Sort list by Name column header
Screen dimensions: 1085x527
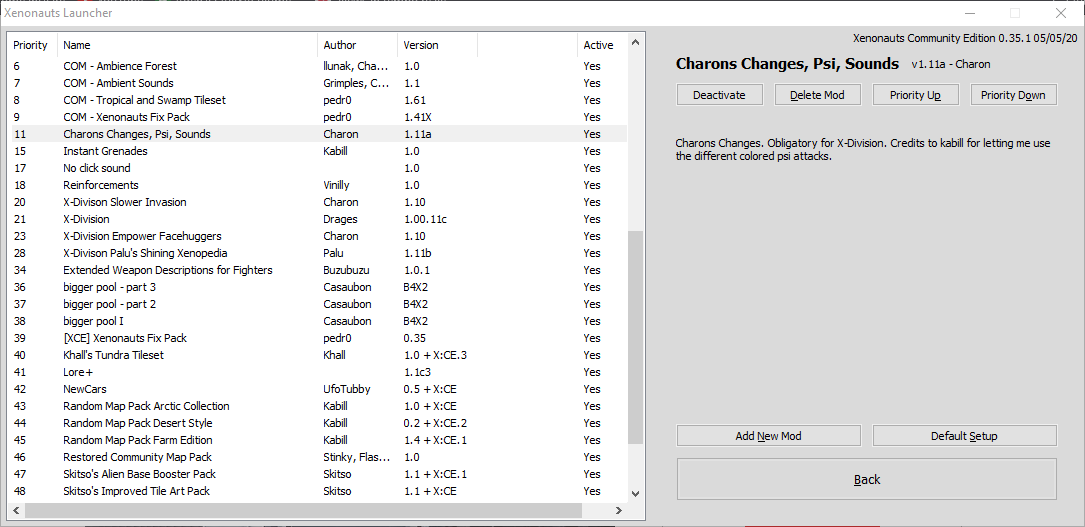188,45
